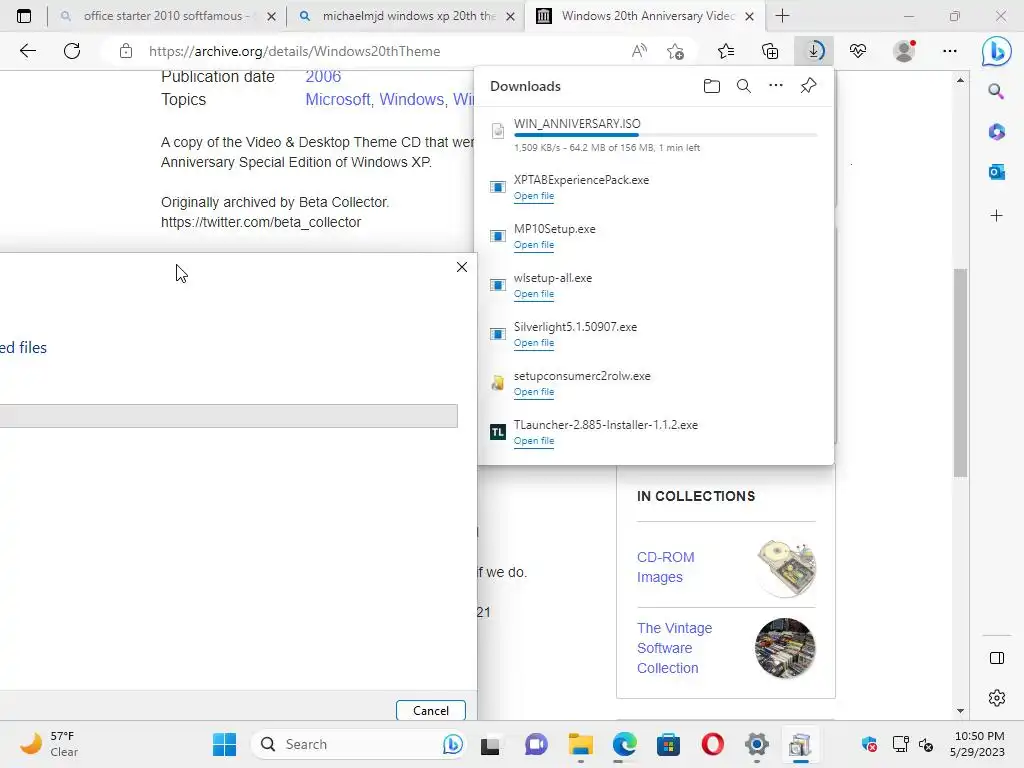Image resolution: width=1024 pixels, height=768 pixels.
Task: Go back with the browser back arrow
Action: (27, 51)
